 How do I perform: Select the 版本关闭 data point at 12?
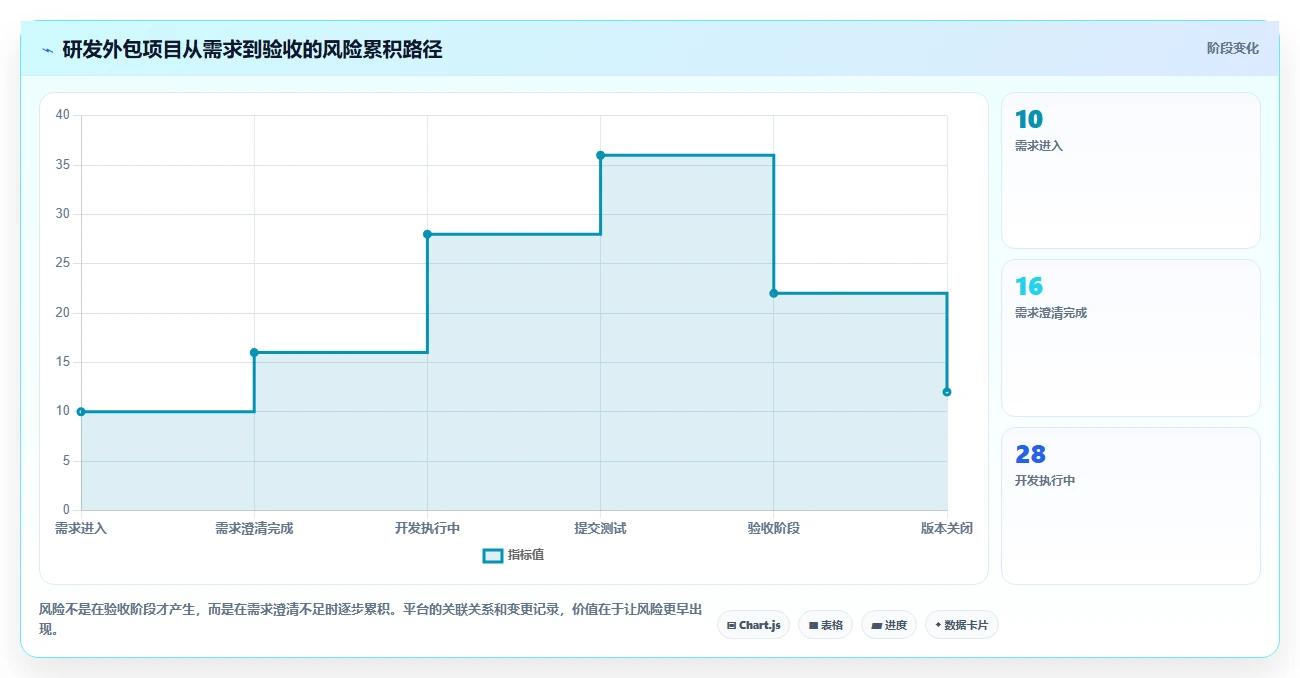947,392
